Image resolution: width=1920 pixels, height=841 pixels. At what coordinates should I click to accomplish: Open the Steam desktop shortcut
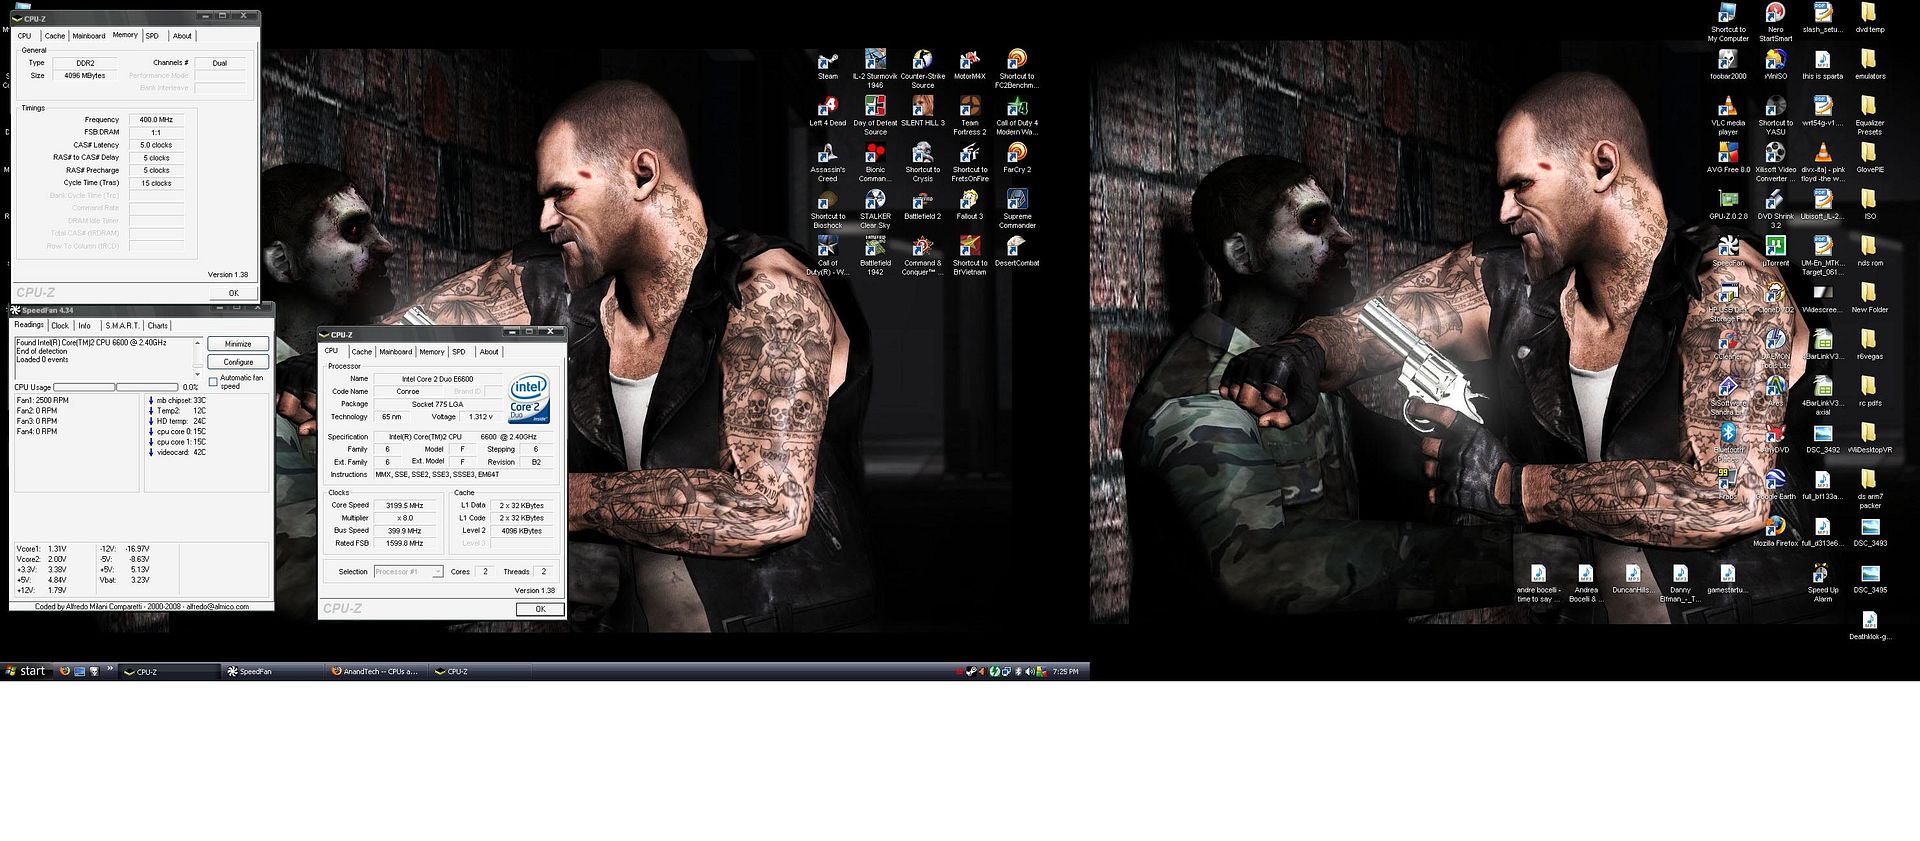click(x=827, y=62)
